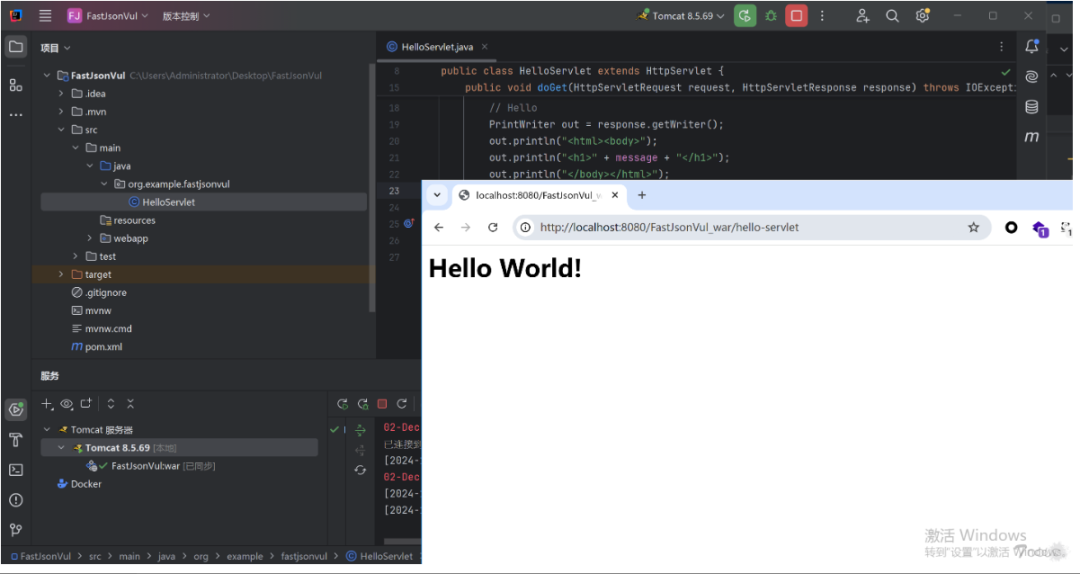
Task: Click the browser address bar URL
Action: (x=670, y=227)
